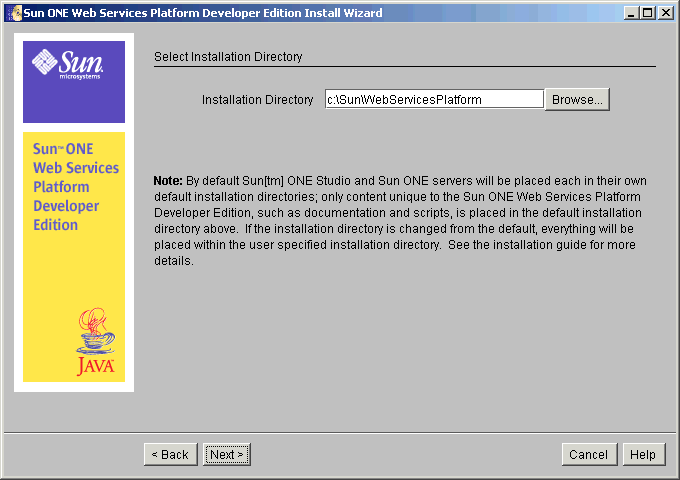This screenshot has height=480, width=680.
Task: Click the Browse... button
Action: (x=577, y=100)
